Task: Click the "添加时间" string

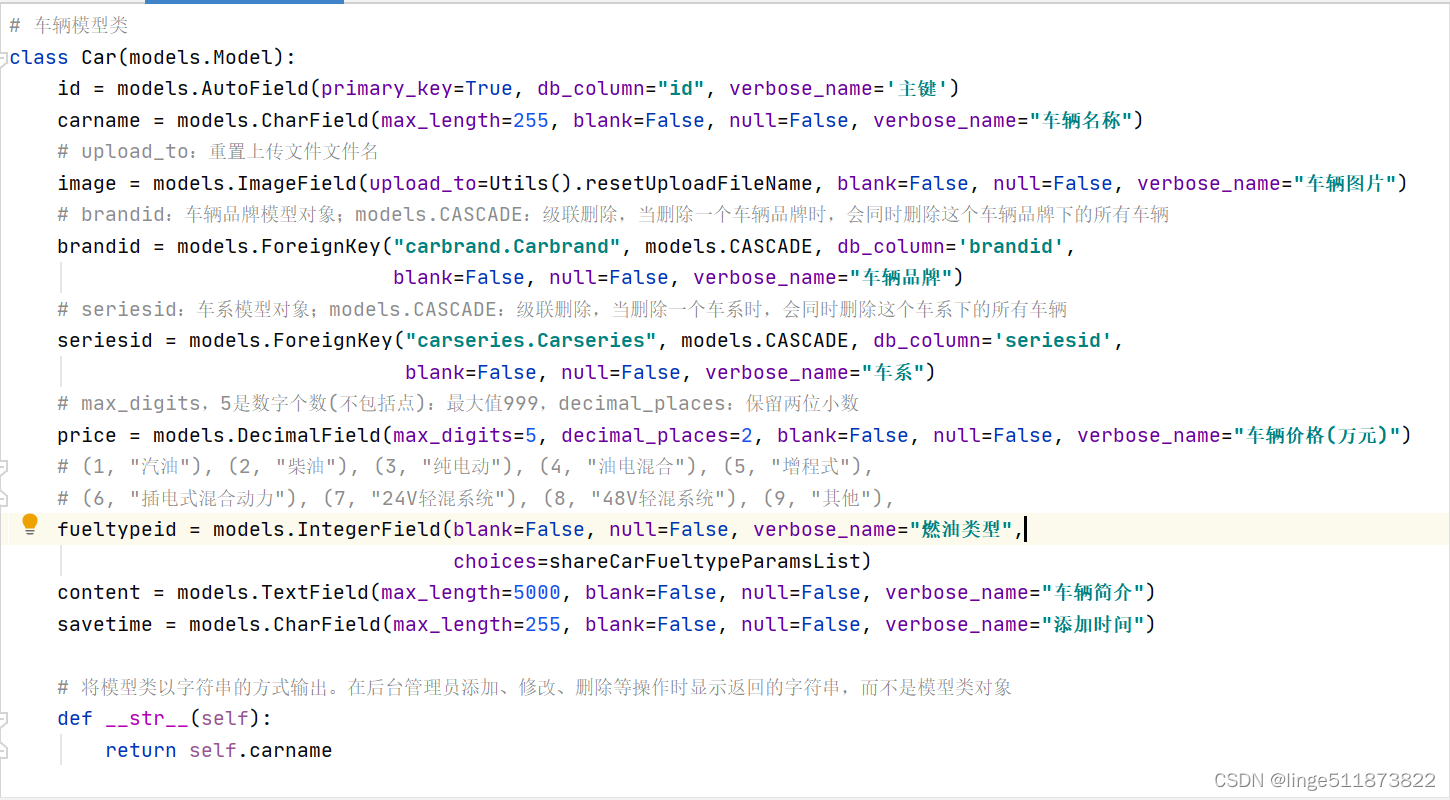Action: [1093, 625]
